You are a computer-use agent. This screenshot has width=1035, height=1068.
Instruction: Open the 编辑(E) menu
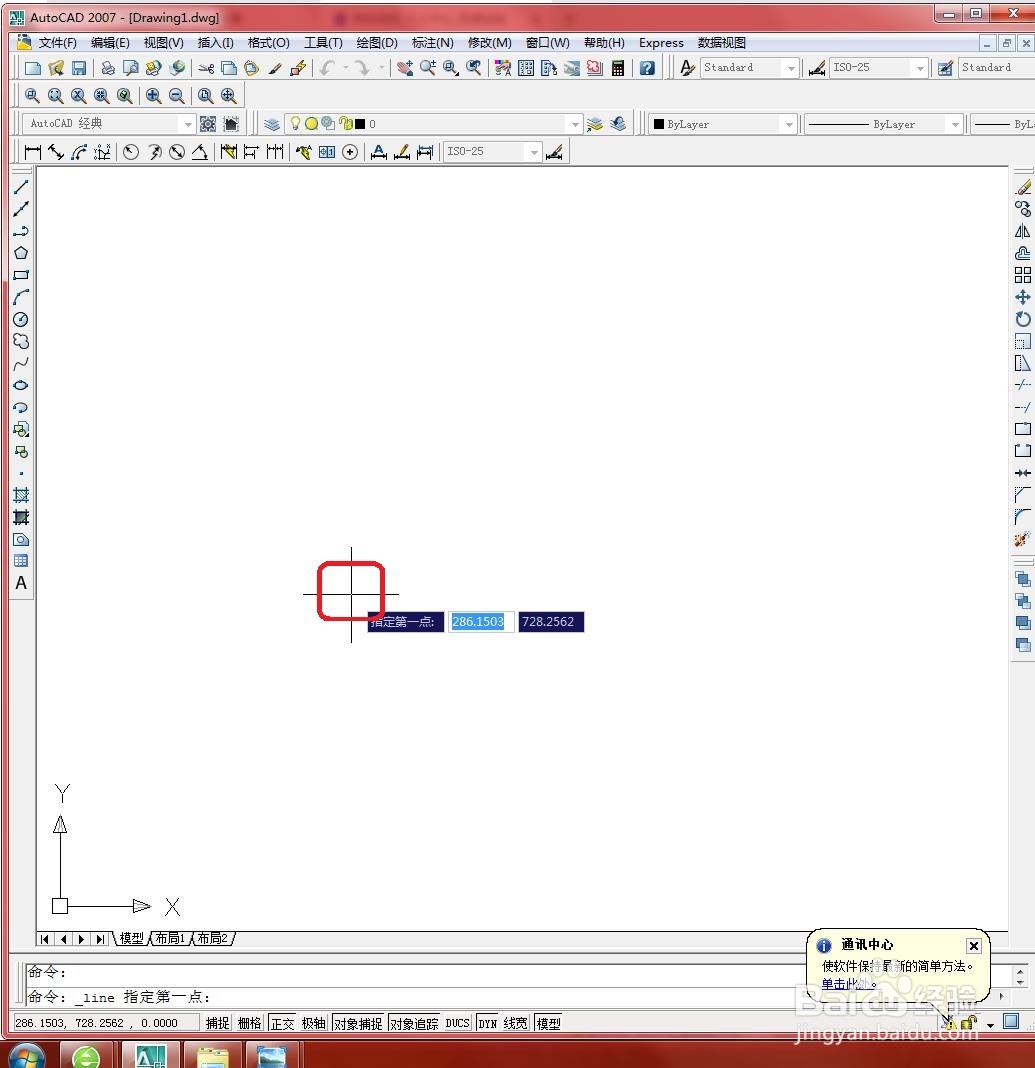[110, 43]
